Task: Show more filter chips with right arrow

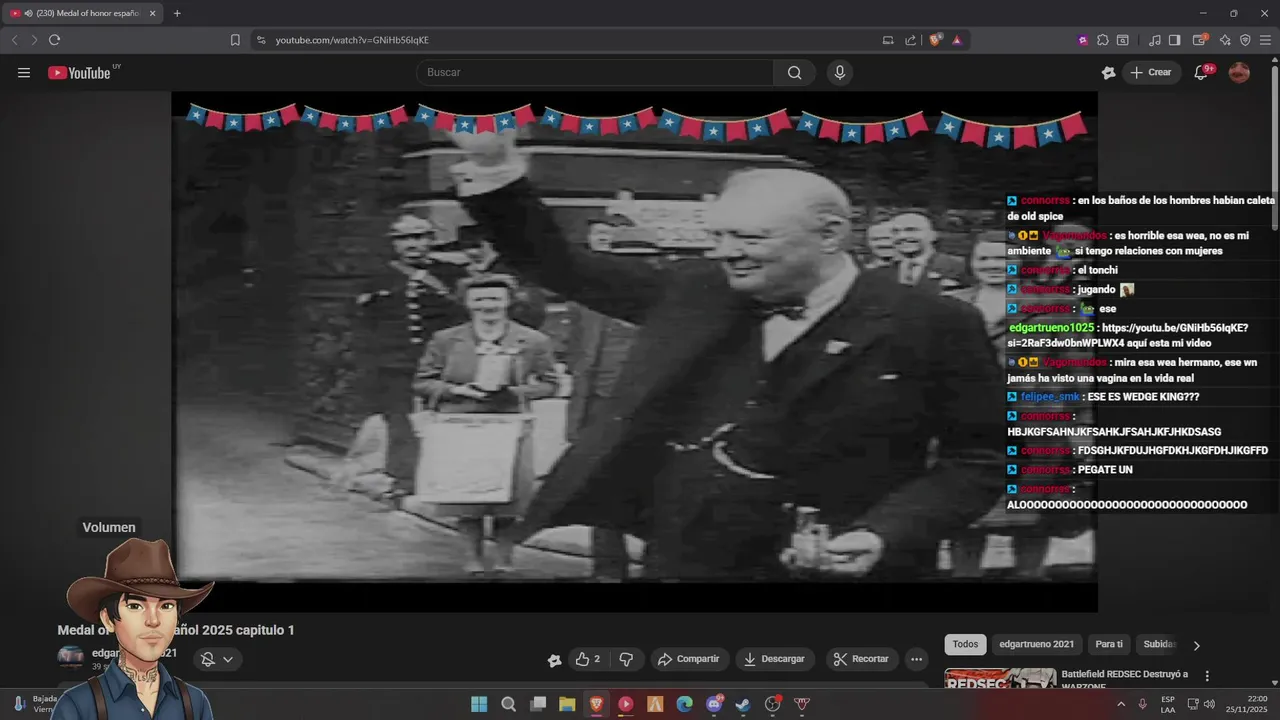Action: [1196, 646]
